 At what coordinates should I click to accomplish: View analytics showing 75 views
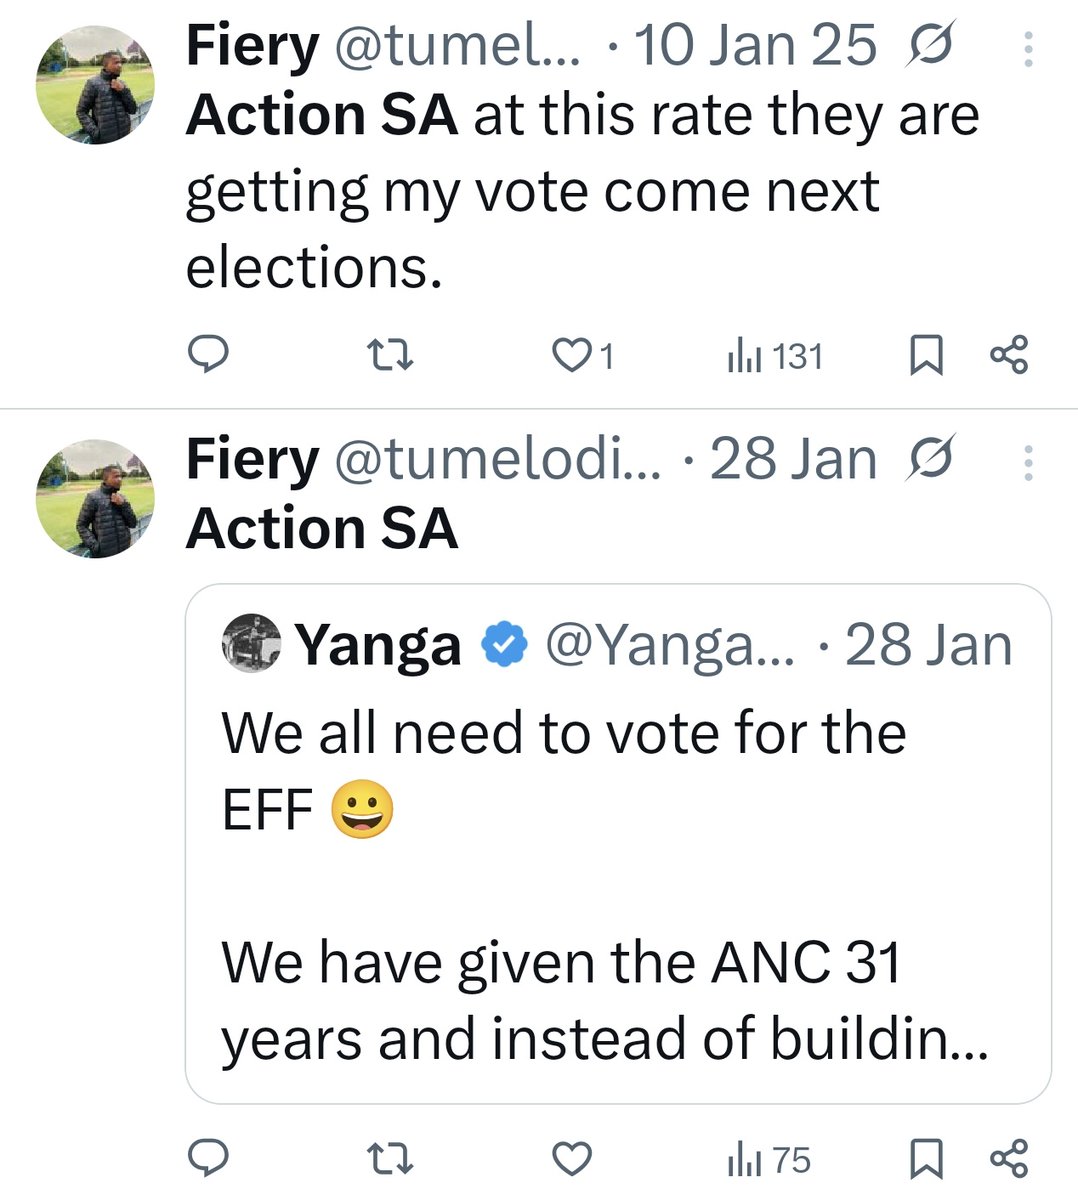[768, 1160]
